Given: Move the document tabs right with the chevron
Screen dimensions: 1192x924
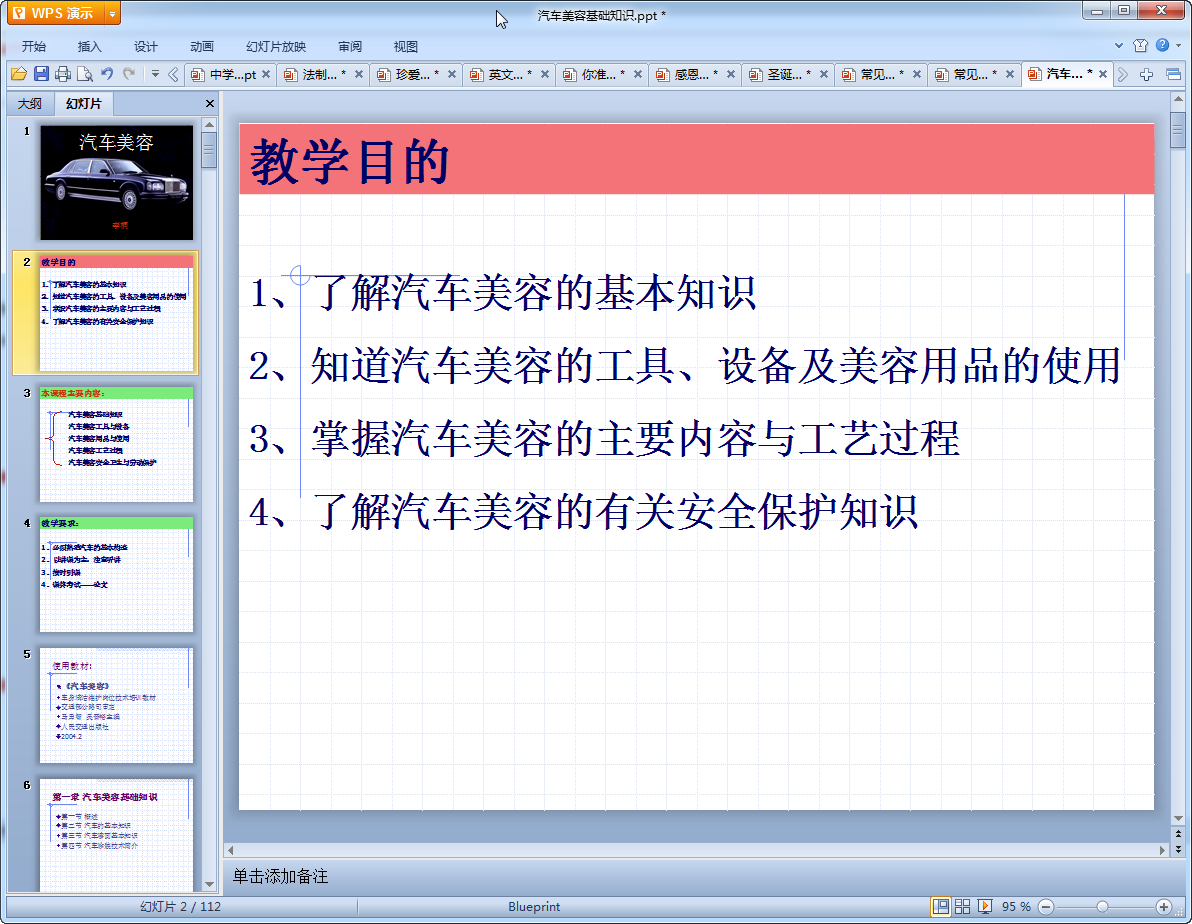Looking at the screenshot, I should pos(1123,75).
